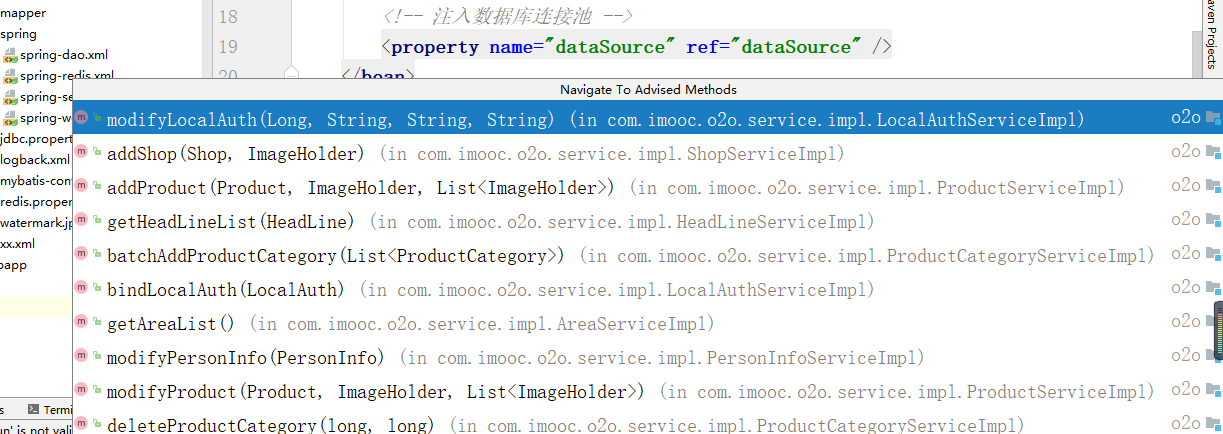The width and height of the screenshot is (1223, 434).
Task: Navigate to getAreaList() method
Action: [x=647, y=323]
